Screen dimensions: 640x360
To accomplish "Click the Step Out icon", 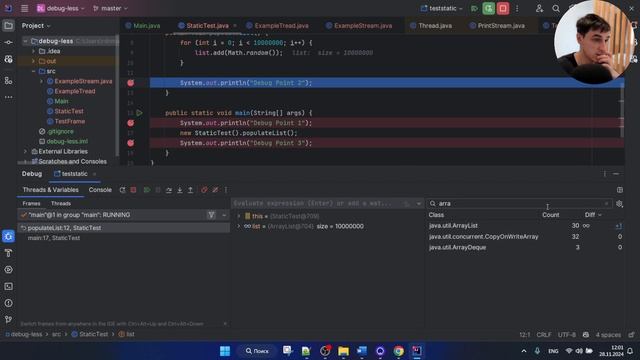I will pos(190,190).
